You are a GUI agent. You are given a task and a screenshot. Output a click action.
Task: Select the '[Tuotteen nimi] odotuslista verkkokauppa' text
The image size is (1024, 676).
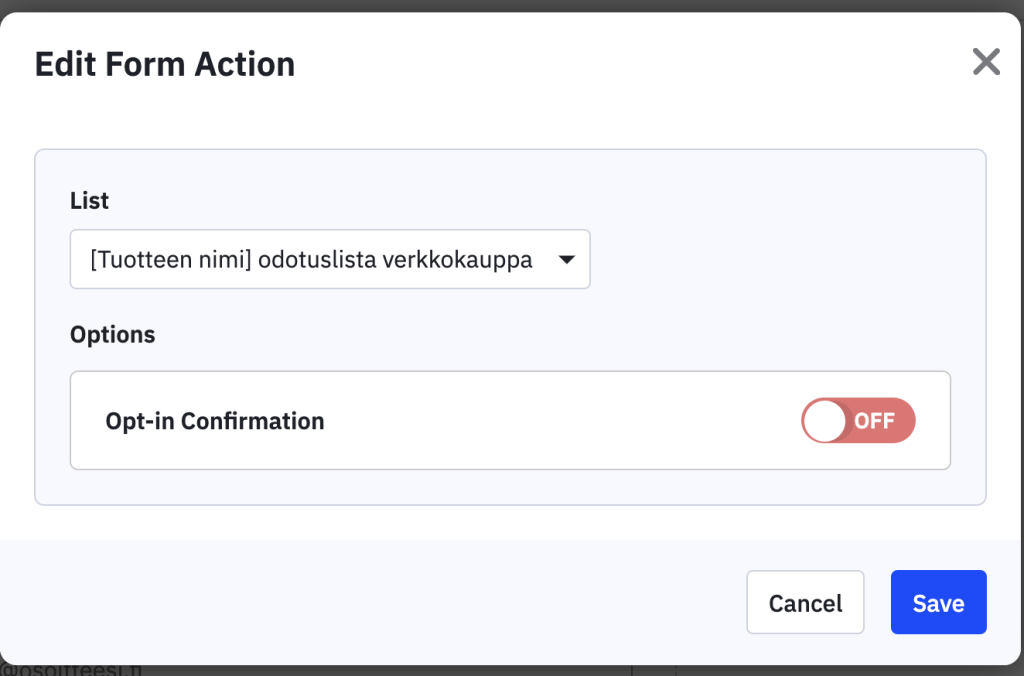pyautogui.click(x=311, y=260)
